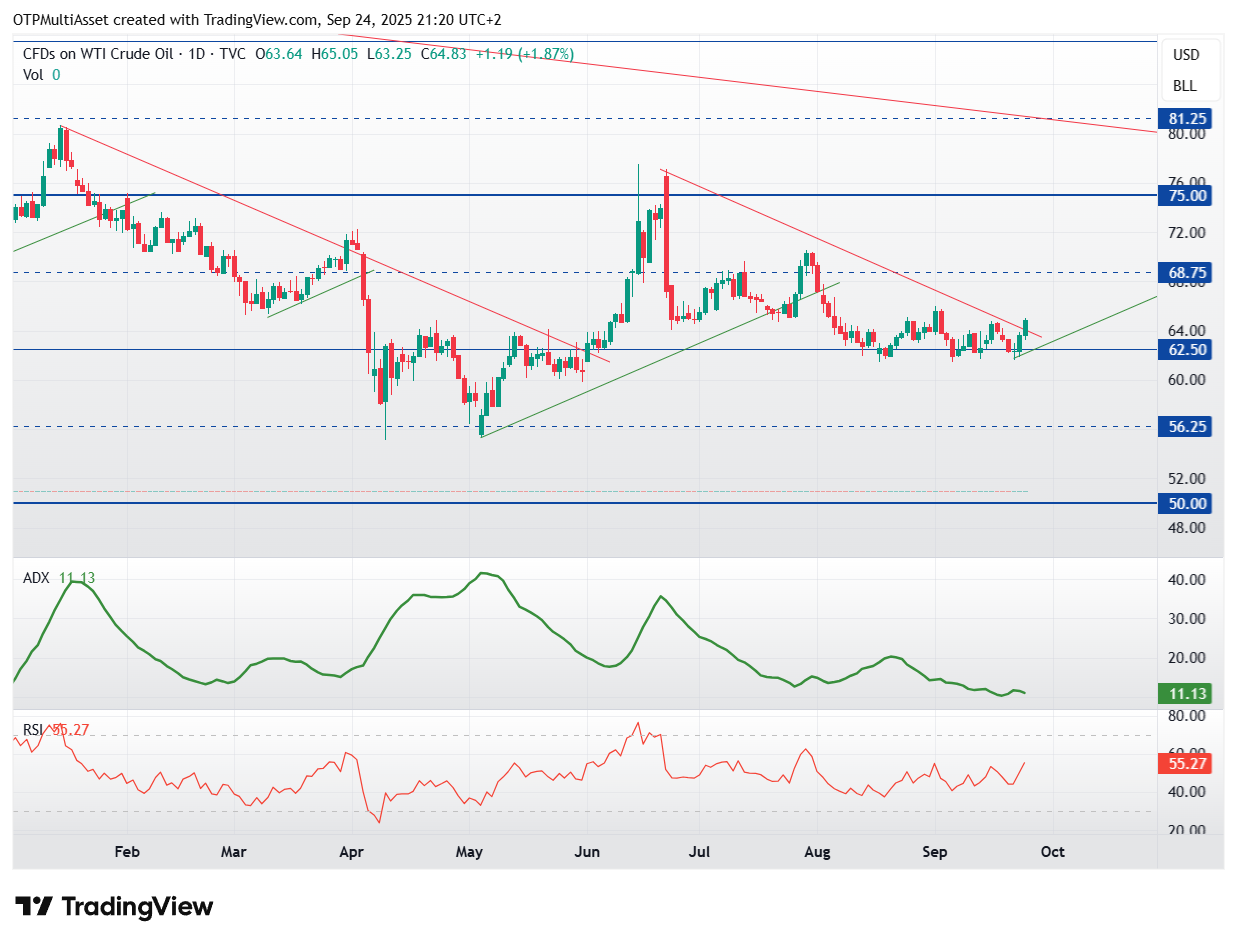Select the BLL unit label
This screenshot has height=944, width=1237.
[x=1185, y=86]
